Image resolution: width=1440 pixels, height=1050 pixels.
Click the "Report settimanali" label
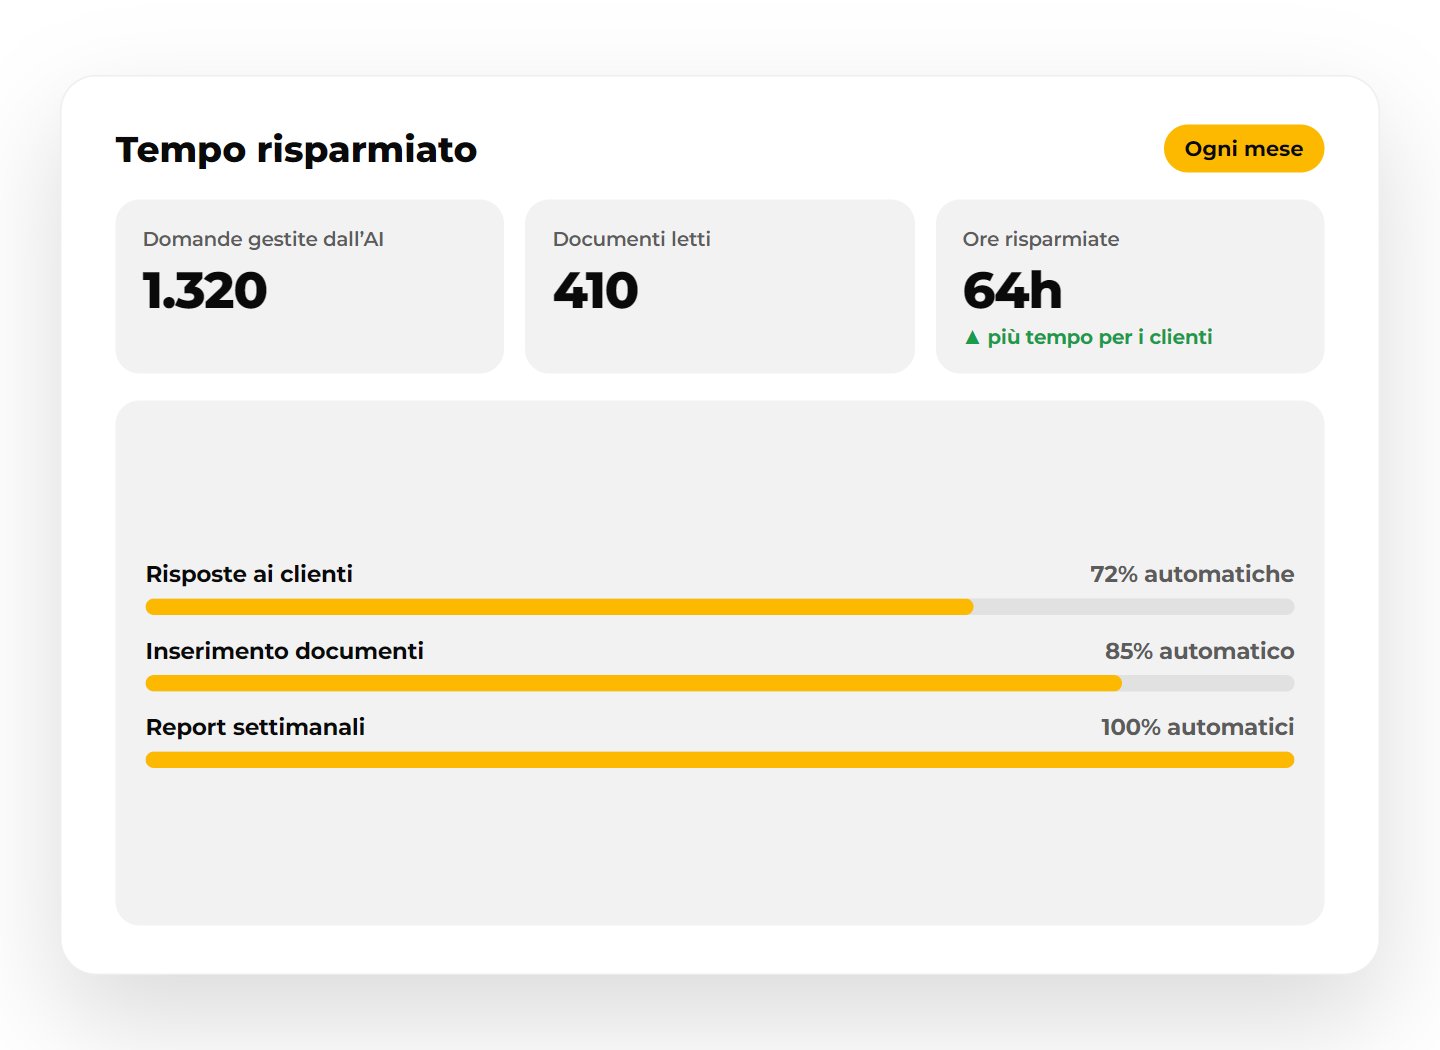(255, 727)
